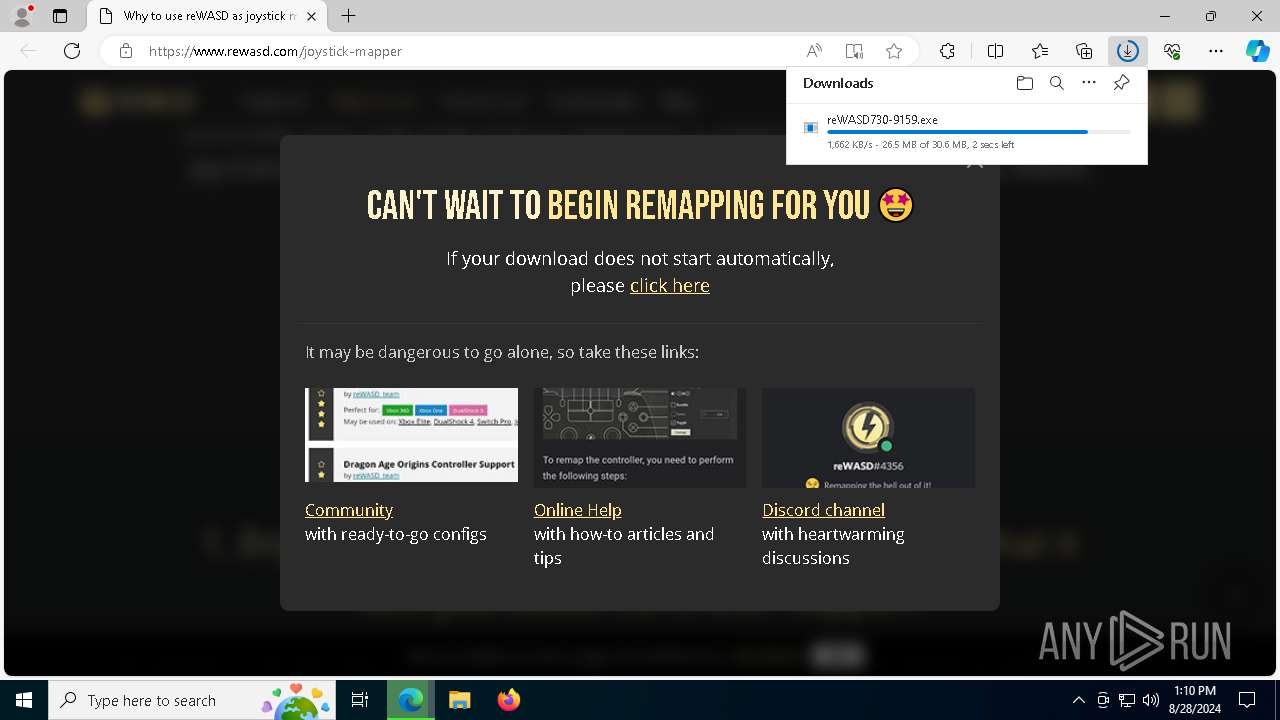Open a new browser tab
The image size is (1280, 720).
coord(348,16)
